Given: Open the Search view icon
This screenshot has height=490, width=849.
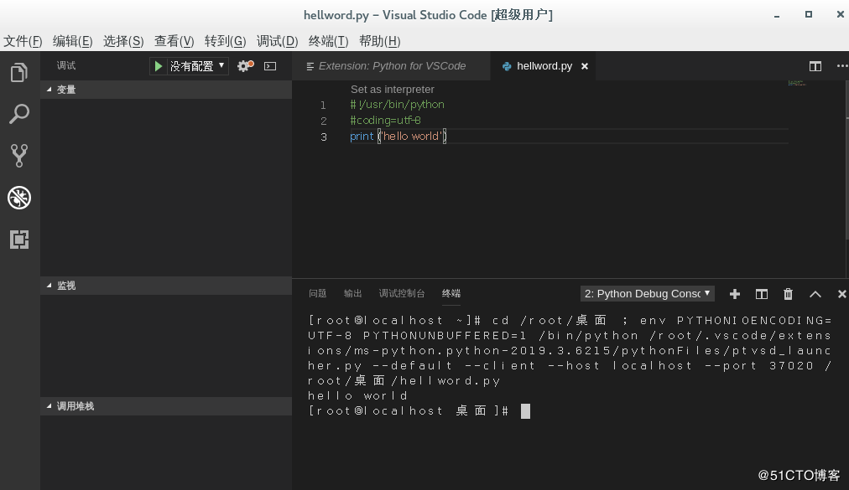Looking at the screenshot, I should [x=19, y=114].
